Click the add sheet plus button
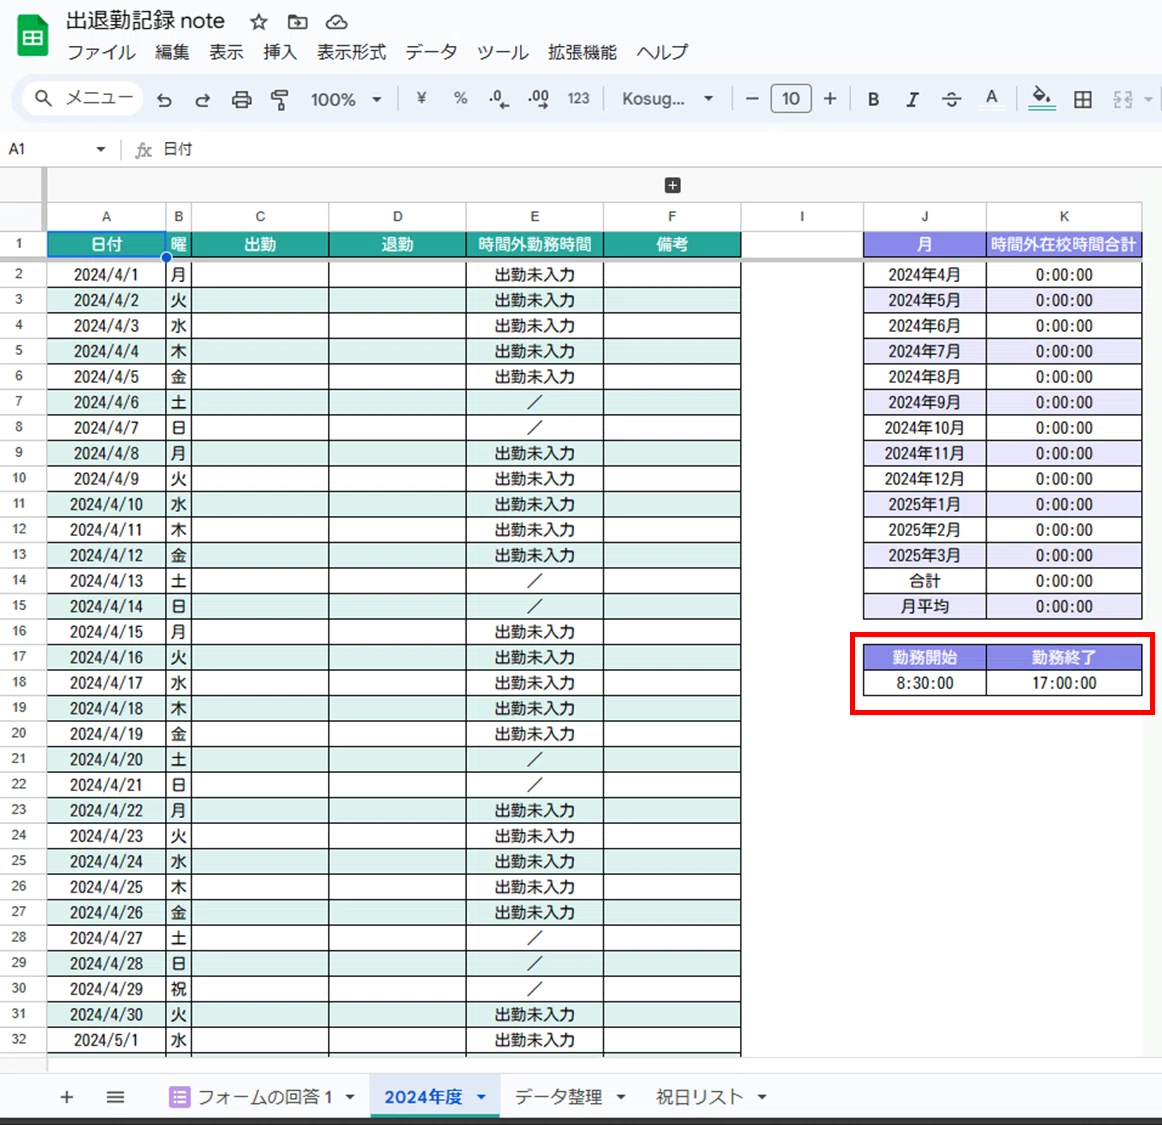The image size is (1162, 1125). click(67, 1097)
